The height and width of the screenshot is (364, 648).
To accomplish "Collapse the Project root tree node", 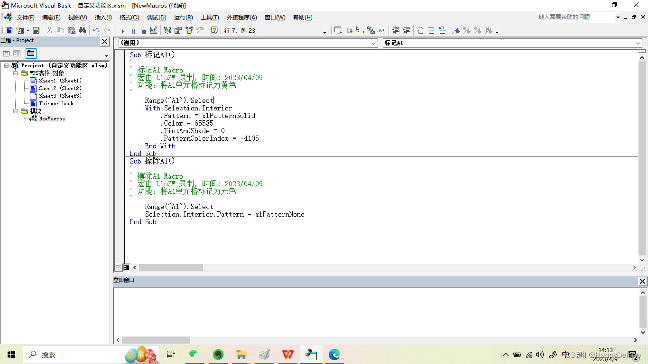I will (7, 65).
